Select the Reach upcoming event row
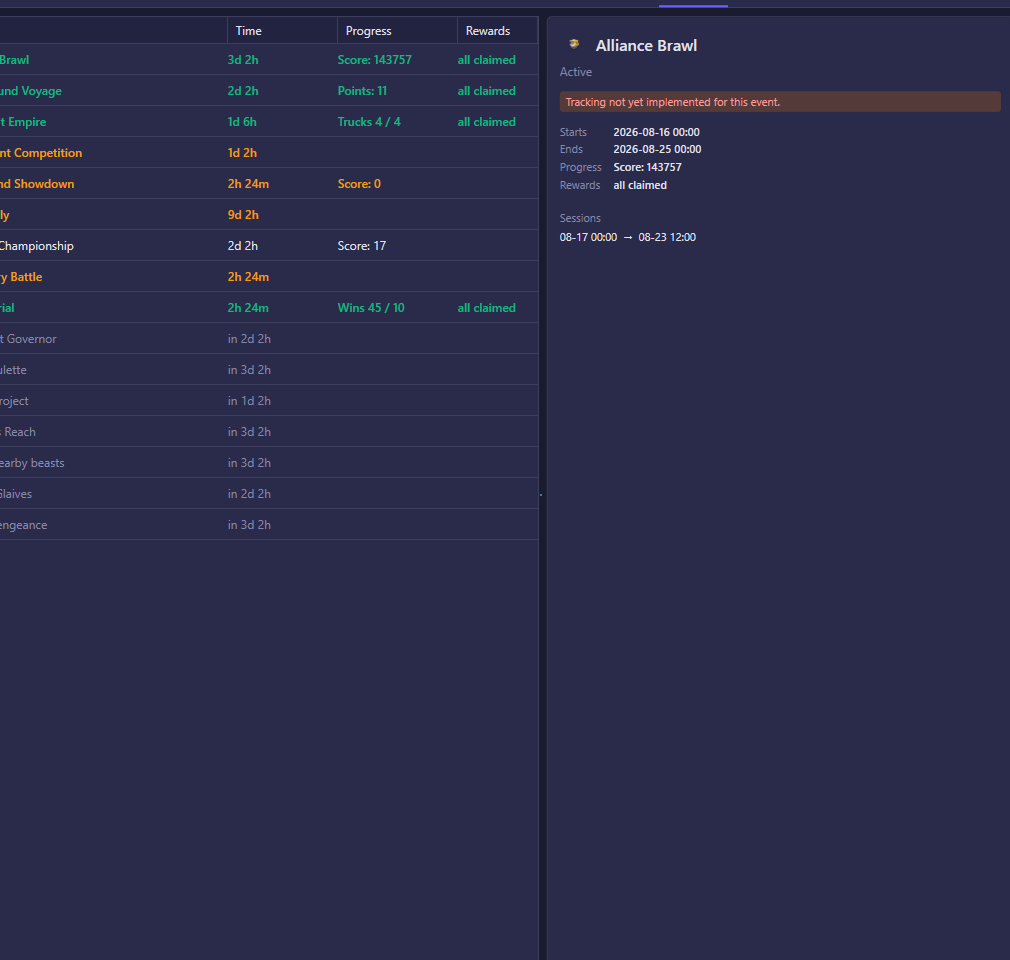The image size is (1010, 960). click(269, 432)
